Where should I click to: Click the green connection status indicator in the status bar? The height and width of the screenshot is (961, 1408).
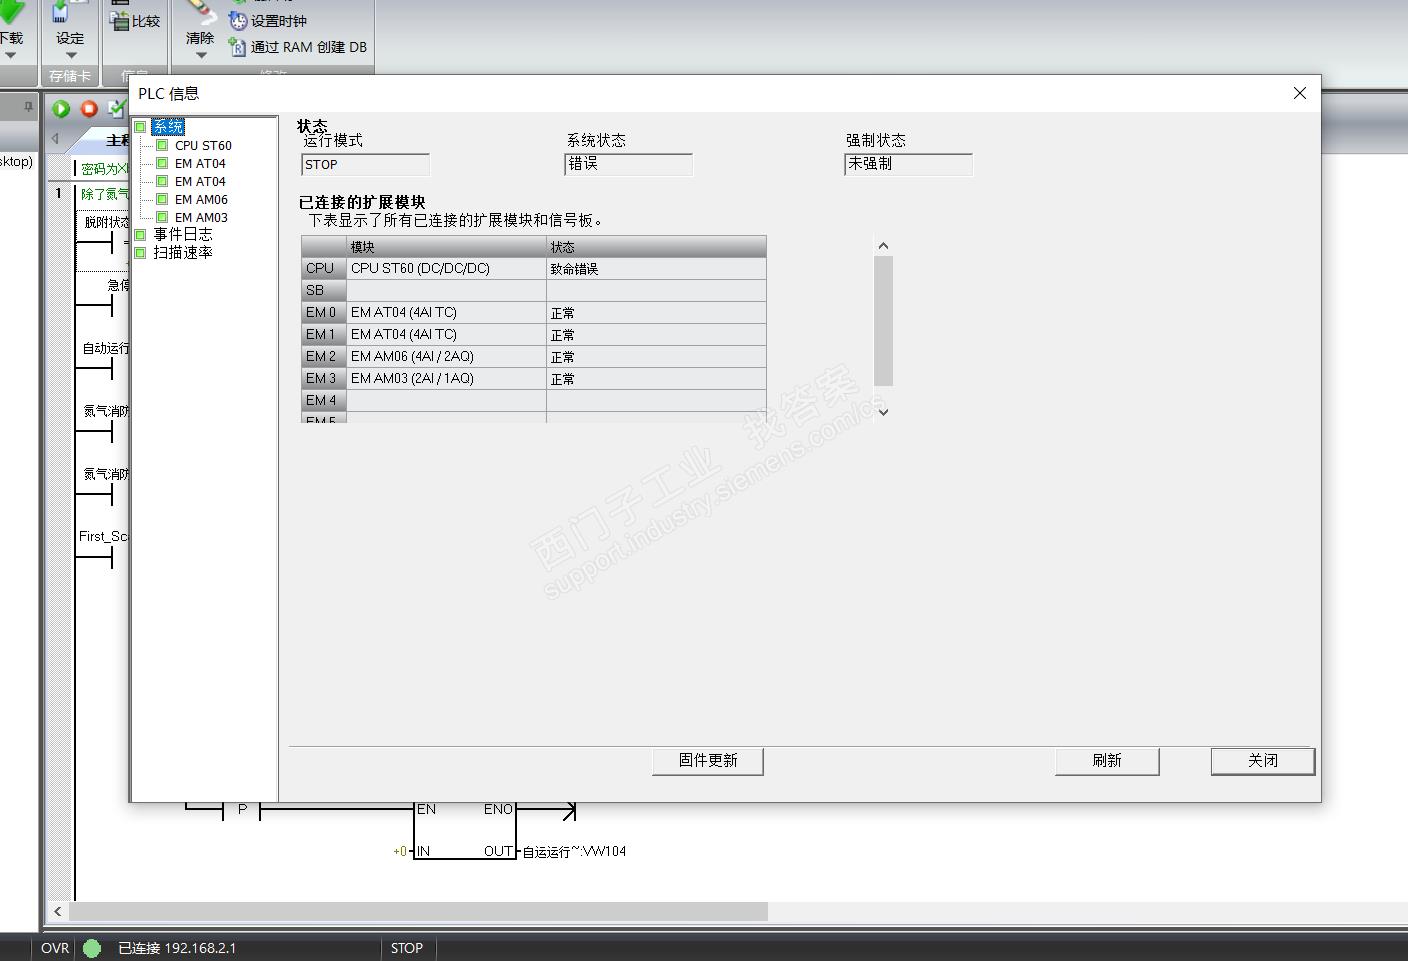coord(92,948)
